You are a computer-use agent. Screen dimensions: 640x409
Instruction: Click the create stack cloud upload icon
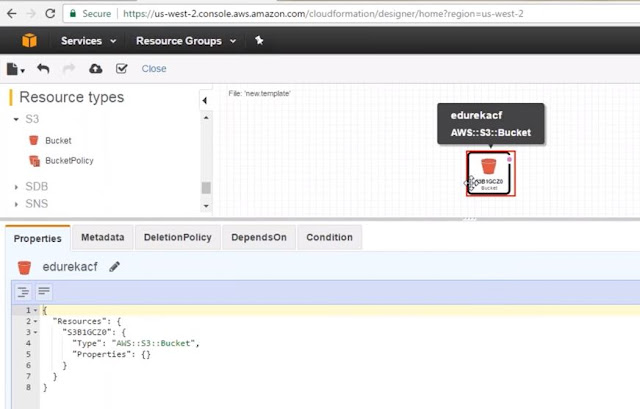click(x=96, y=69)
